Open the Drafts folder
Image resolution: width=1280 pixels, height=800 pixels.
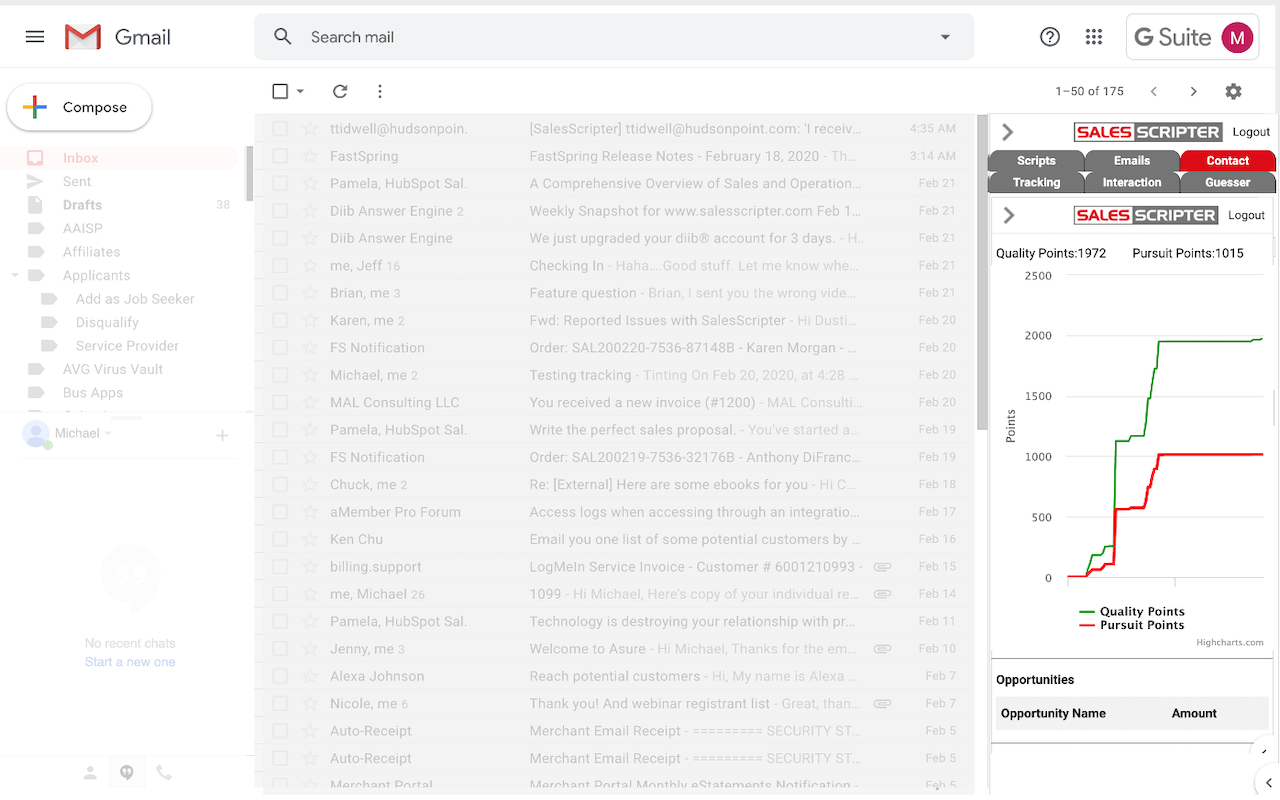pyautogui.click(x=82, y=205)
